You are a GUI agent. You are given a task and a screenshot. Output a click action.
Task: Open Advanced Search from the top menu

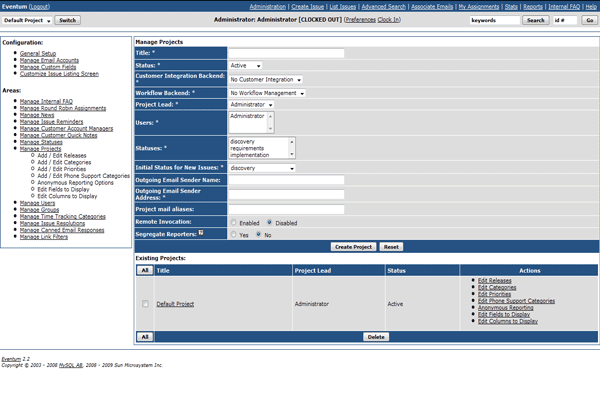383,7
